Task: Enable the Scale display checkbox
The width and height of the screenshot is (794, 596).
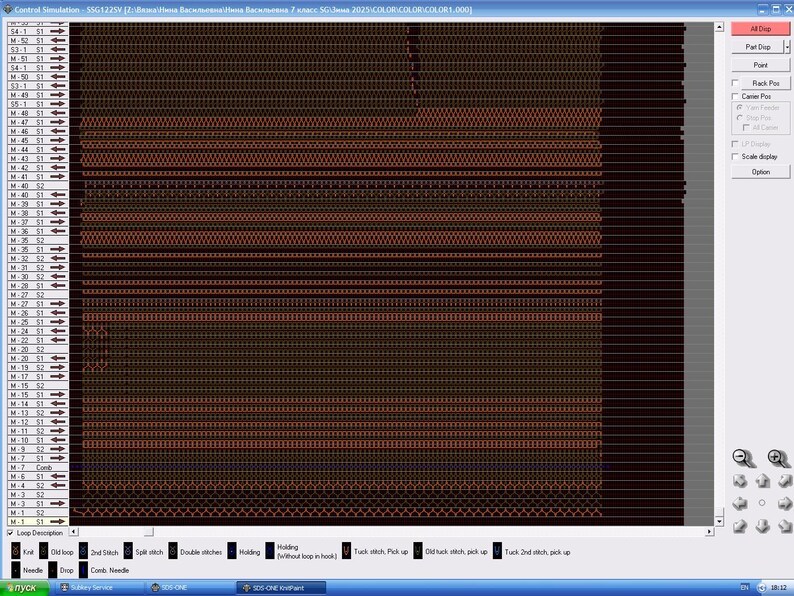Action: (735, 156)
